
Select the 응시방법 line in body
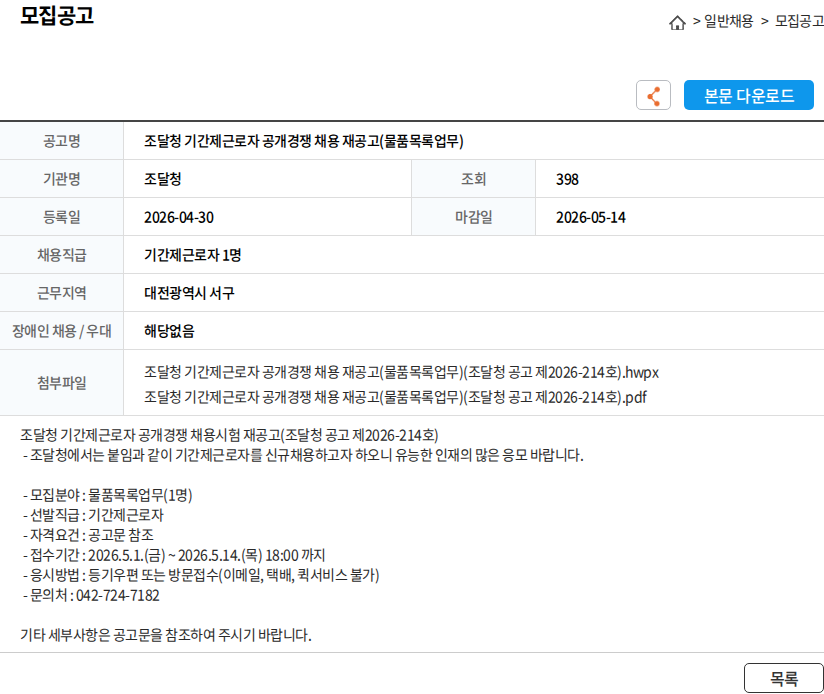click(x=201, y=575)
